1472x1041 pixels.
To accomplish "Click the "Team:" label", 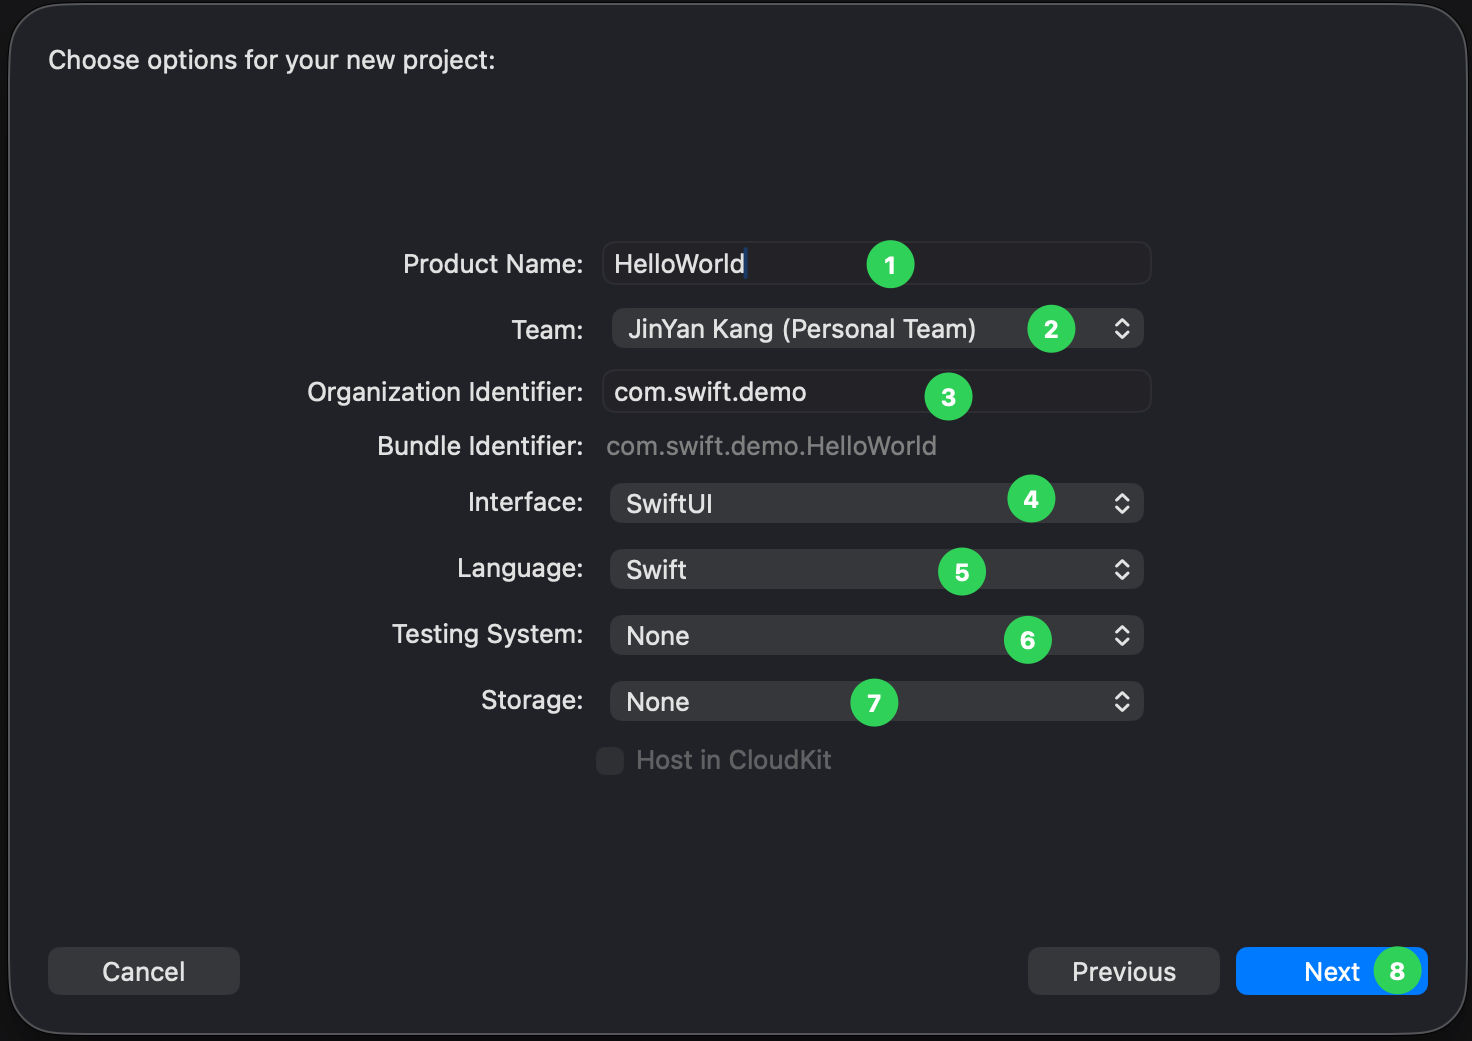I will click(x=547, y=330).
